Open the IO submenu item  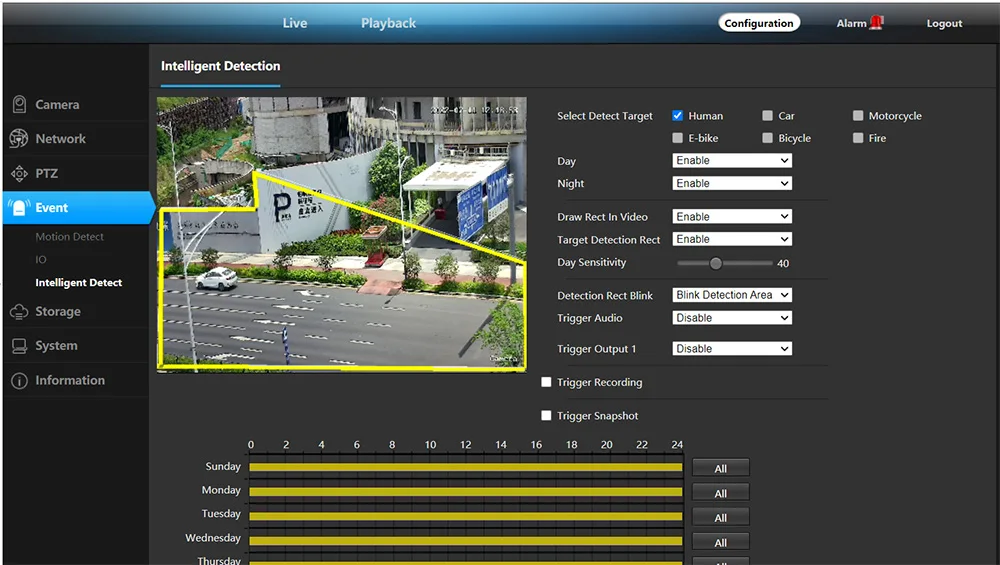pyautogui.click(x=41, y=260)
